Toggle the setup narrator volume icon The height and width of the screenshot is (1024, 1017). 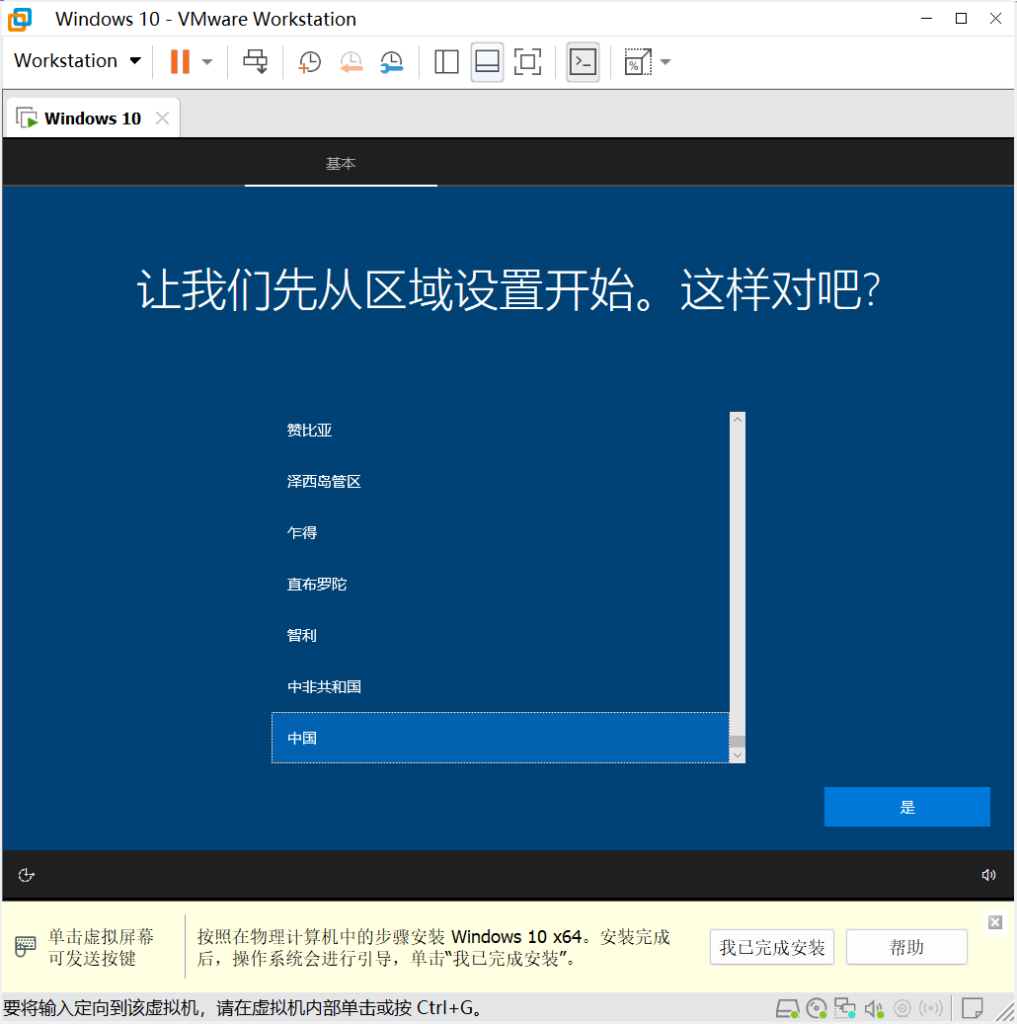click(x=988, y=875)
